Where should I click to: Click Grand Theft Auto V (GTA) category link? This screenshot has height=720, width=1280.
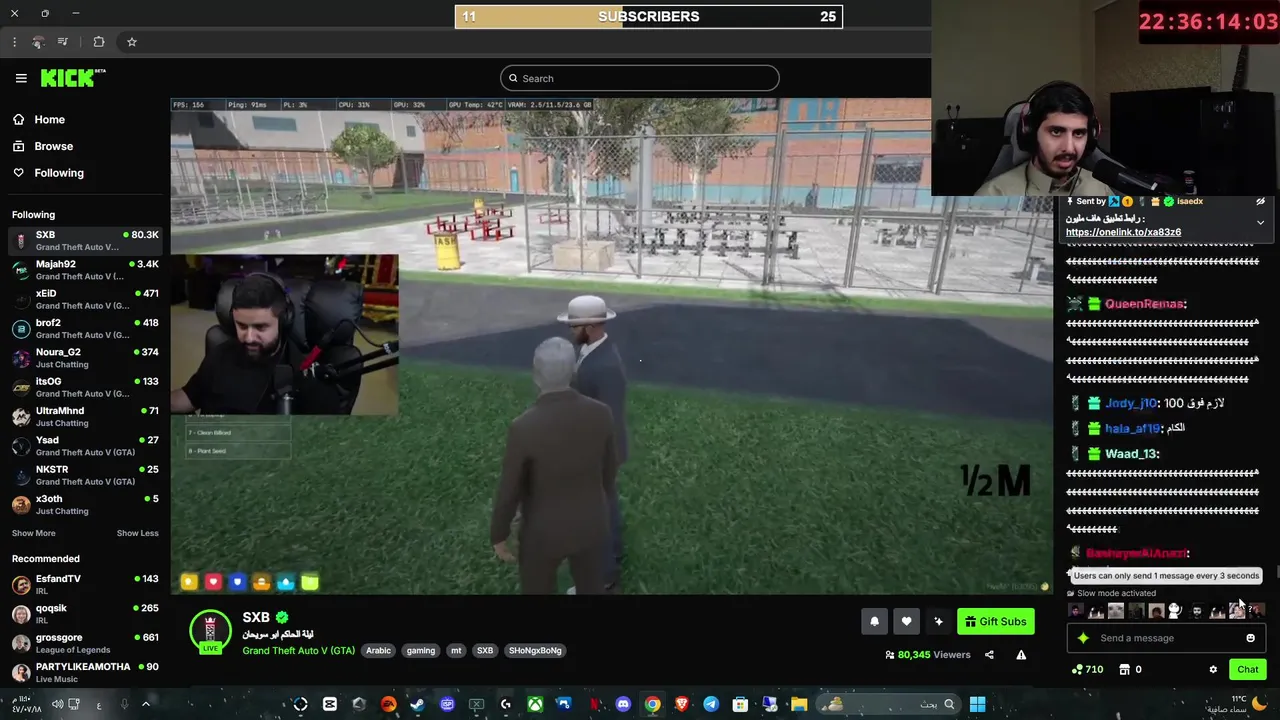coord(298,650)
